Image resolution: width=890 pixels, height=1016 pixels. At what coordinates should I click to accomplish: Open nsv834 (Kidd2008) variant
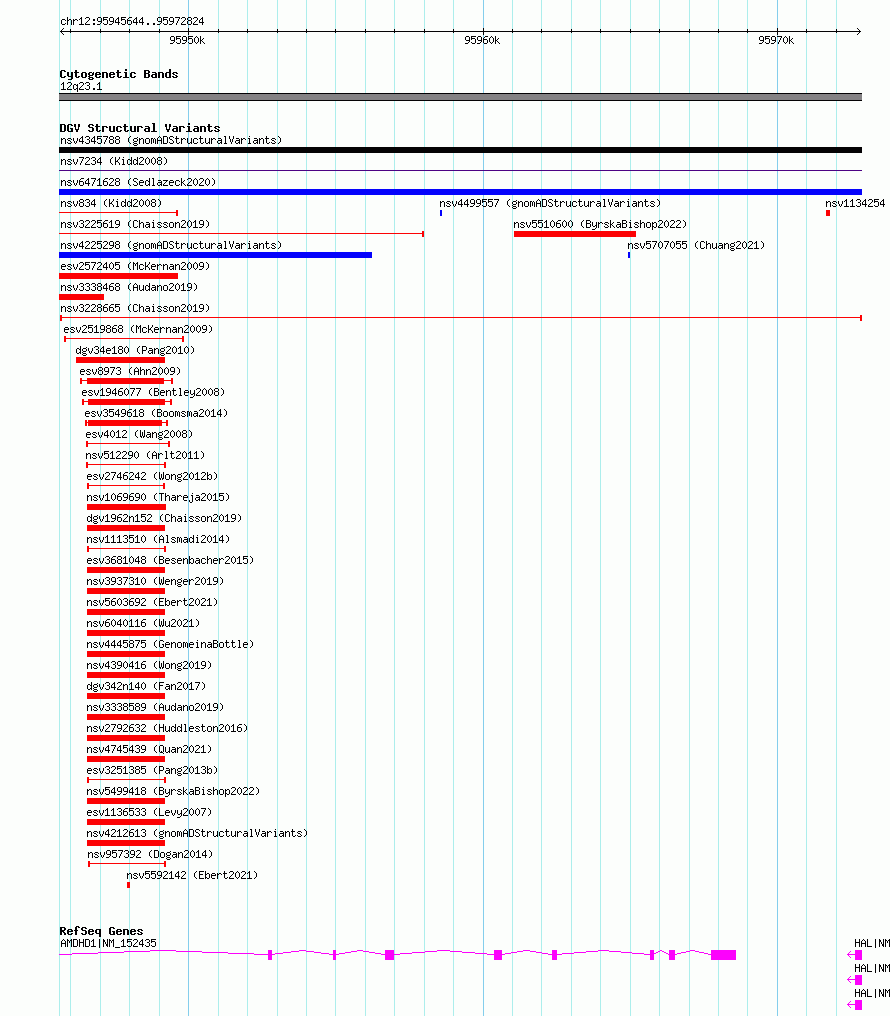pyautogui.click(x=111, y=203)
